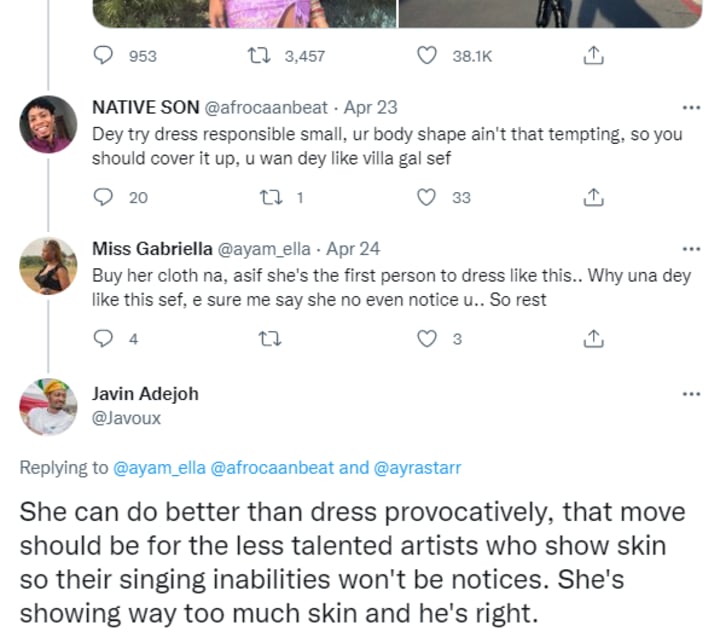Image resolution: width=720 pixels, height=643 pixels.
Task: Open Javin Adejoh's profile name
Action: pos(145,394)
